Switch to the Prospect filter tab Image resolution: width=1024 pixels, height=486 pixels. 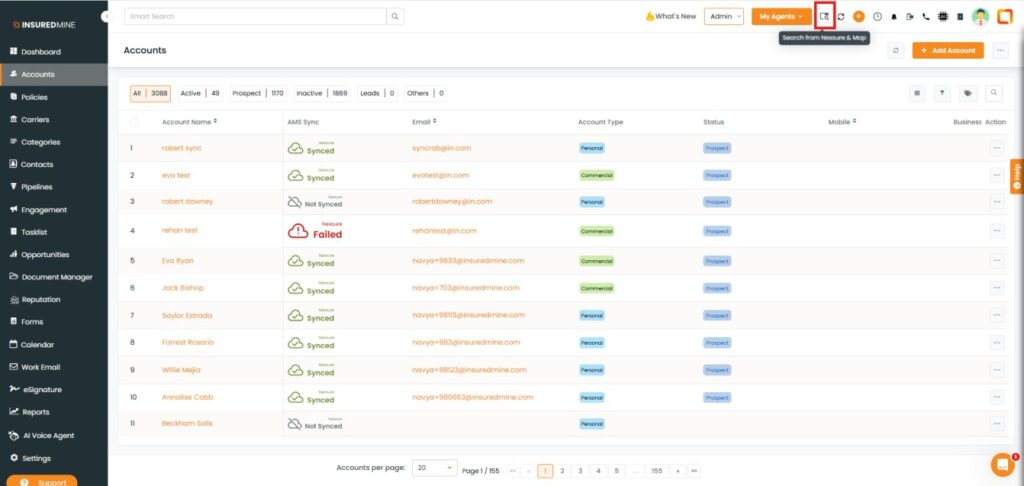tap(258, 93)
